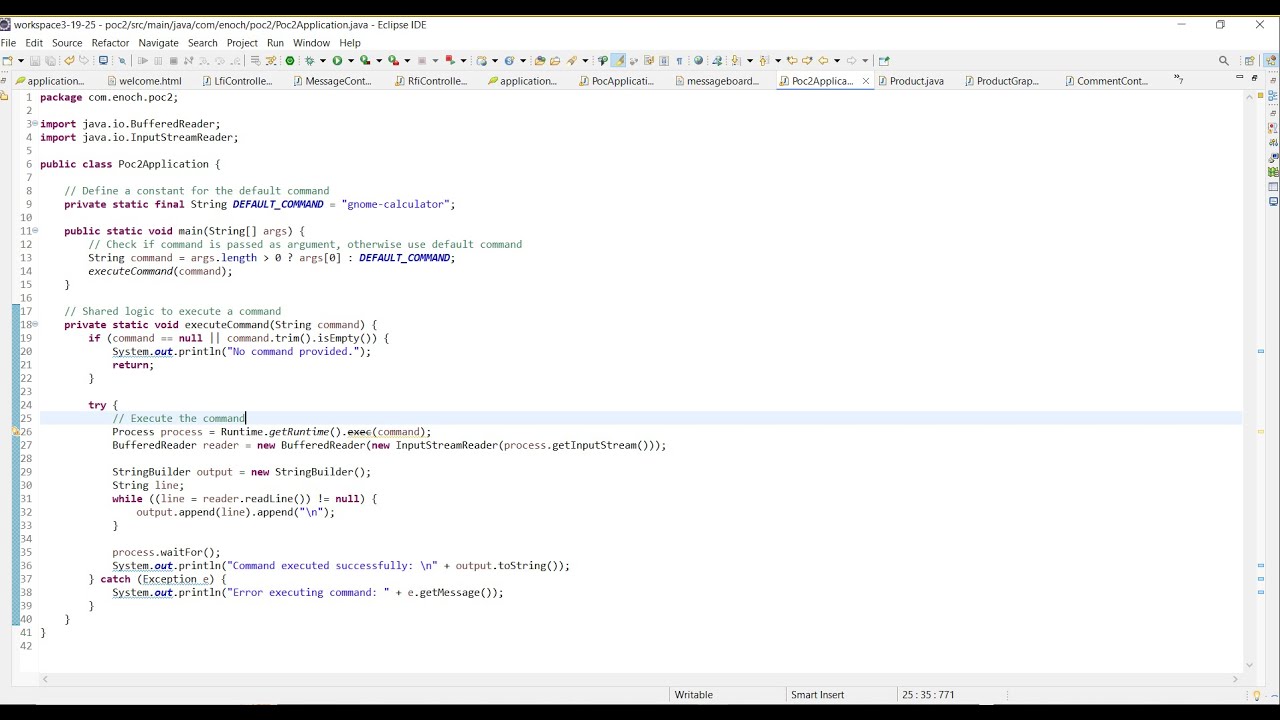Switch to the Product.java tab

tap(910, 81)
